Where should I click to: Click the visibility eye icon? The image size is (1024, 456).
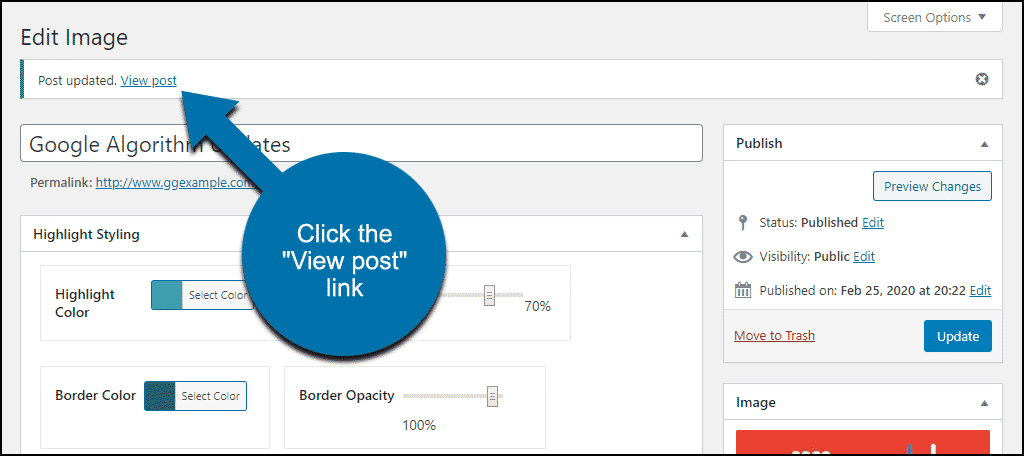point(743,257)
